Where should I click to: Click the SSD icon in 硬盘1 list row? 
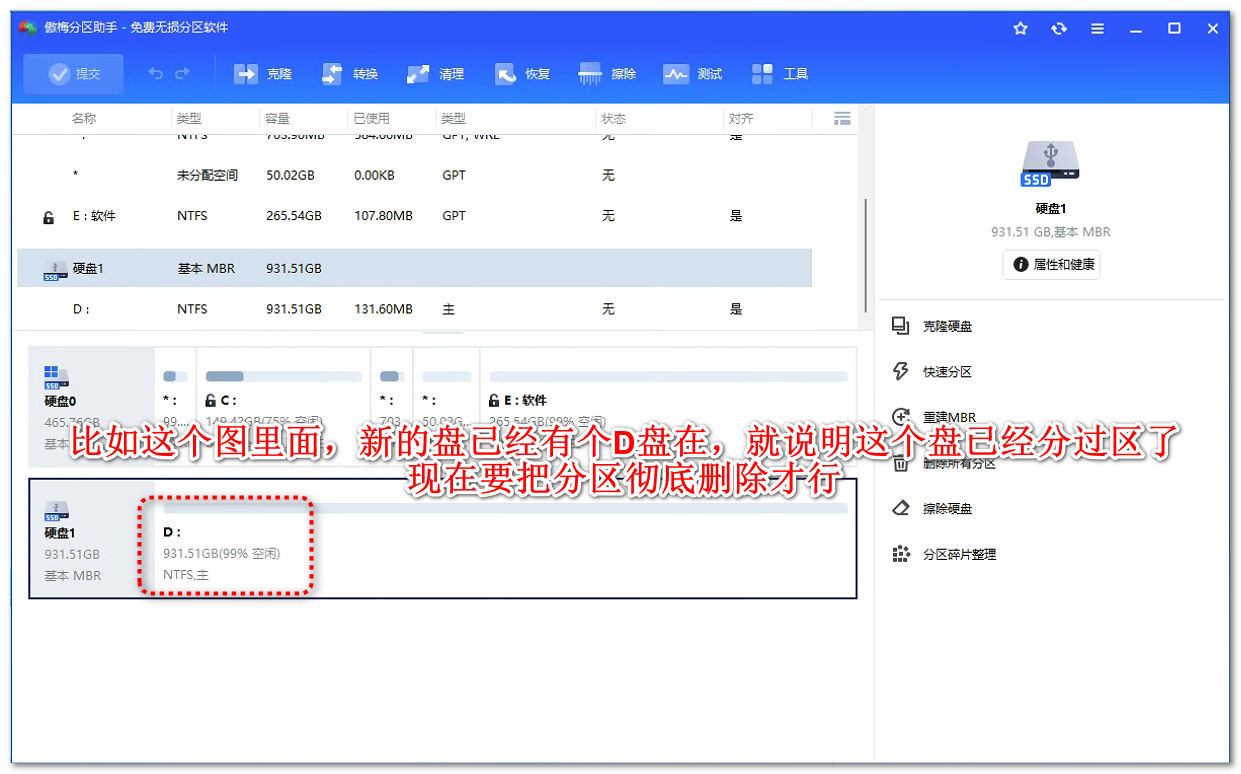click(x=56, y=270)
